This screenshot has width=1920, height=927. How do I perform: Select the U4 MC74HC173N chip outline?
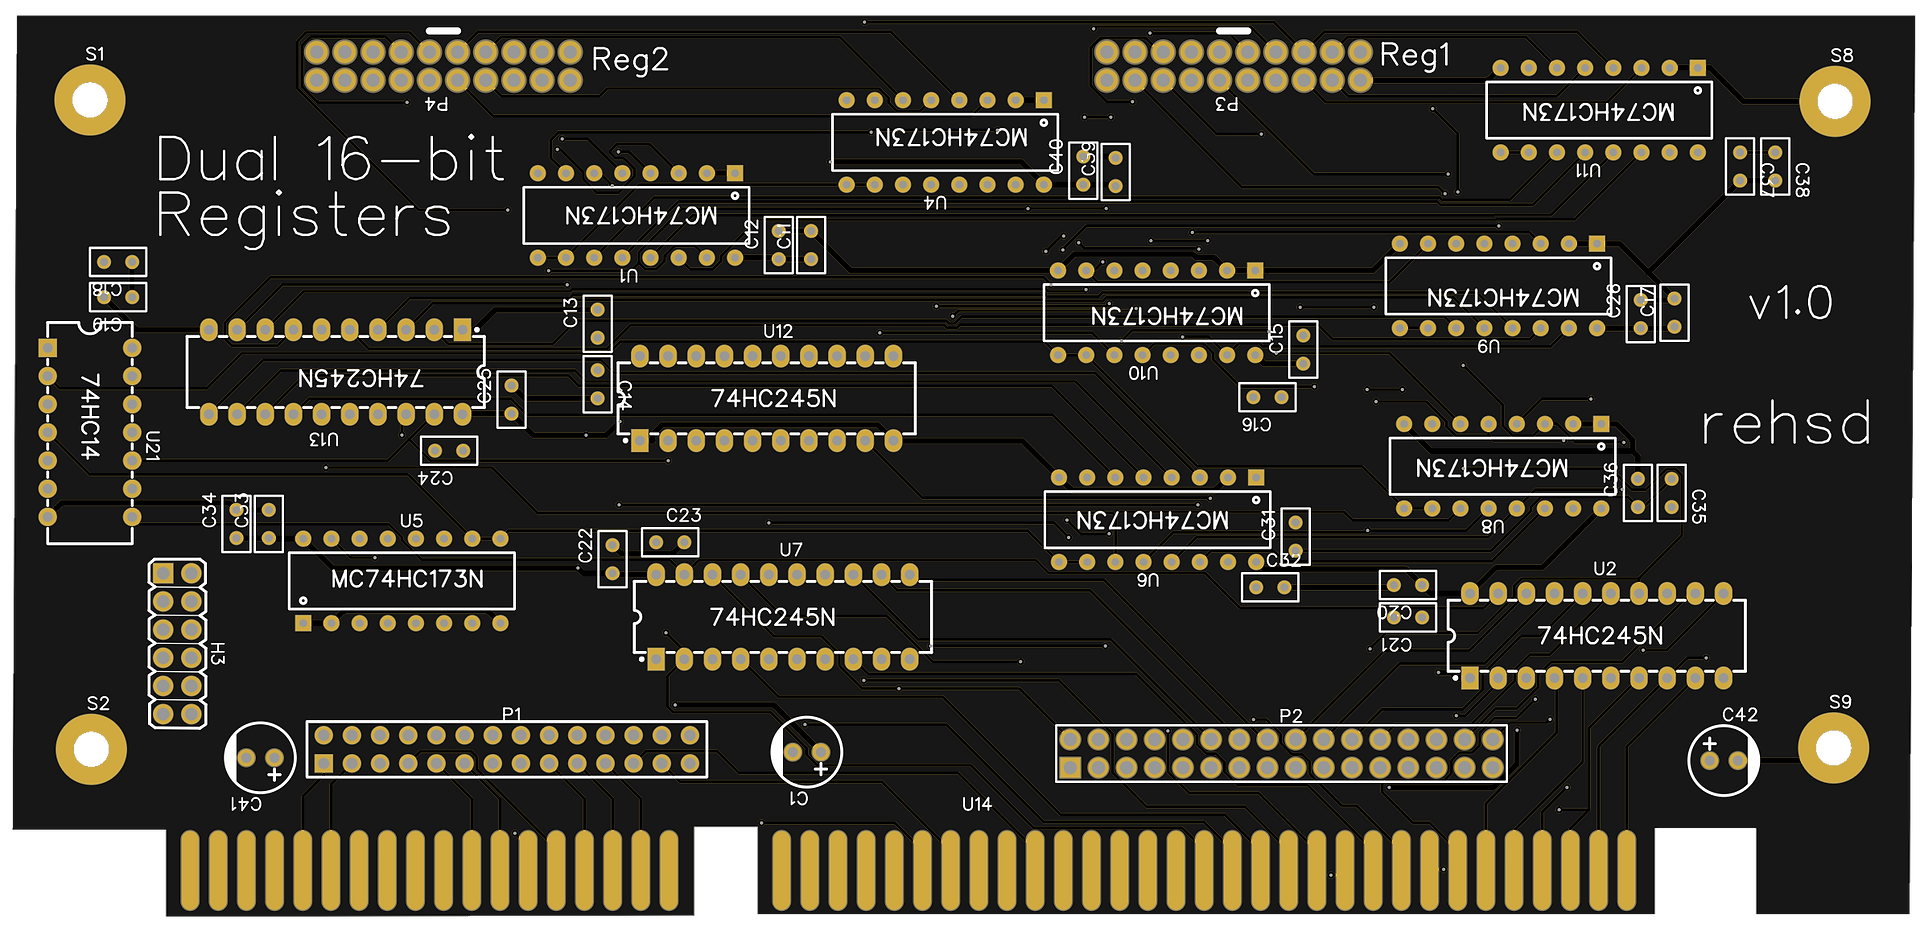945,142
